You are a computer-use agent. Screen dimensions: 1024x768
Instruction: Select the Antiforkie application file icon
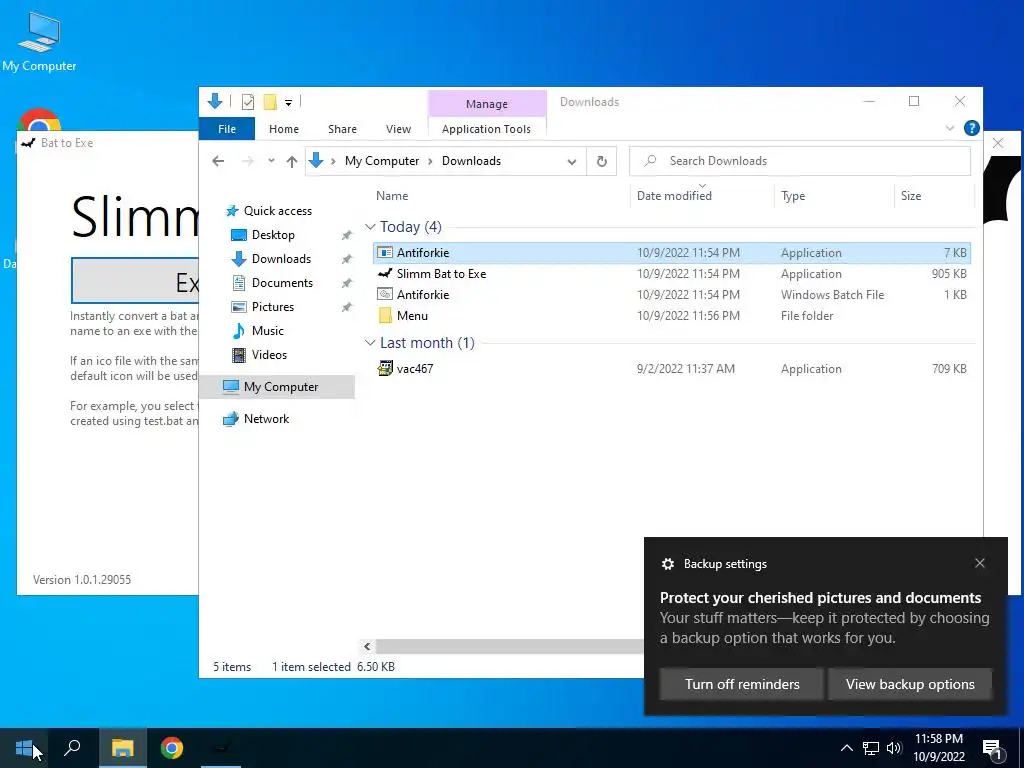pos(385,253)
